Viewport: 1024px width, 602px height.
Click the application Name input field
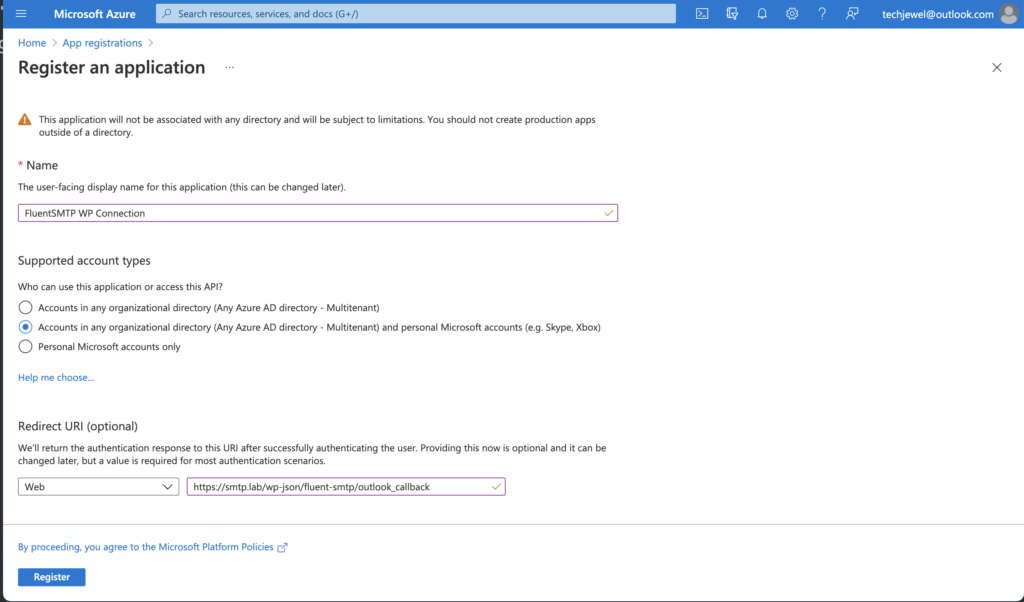coord(317,213)
